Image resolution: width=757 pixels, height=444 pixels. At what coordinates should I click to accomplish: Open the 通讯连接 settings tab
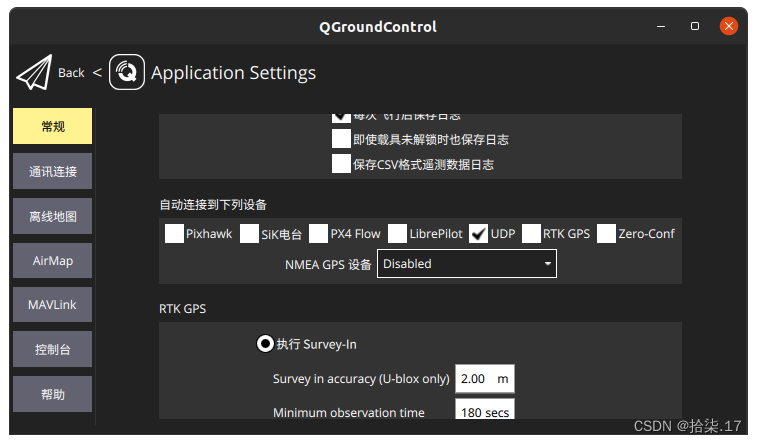53,171
